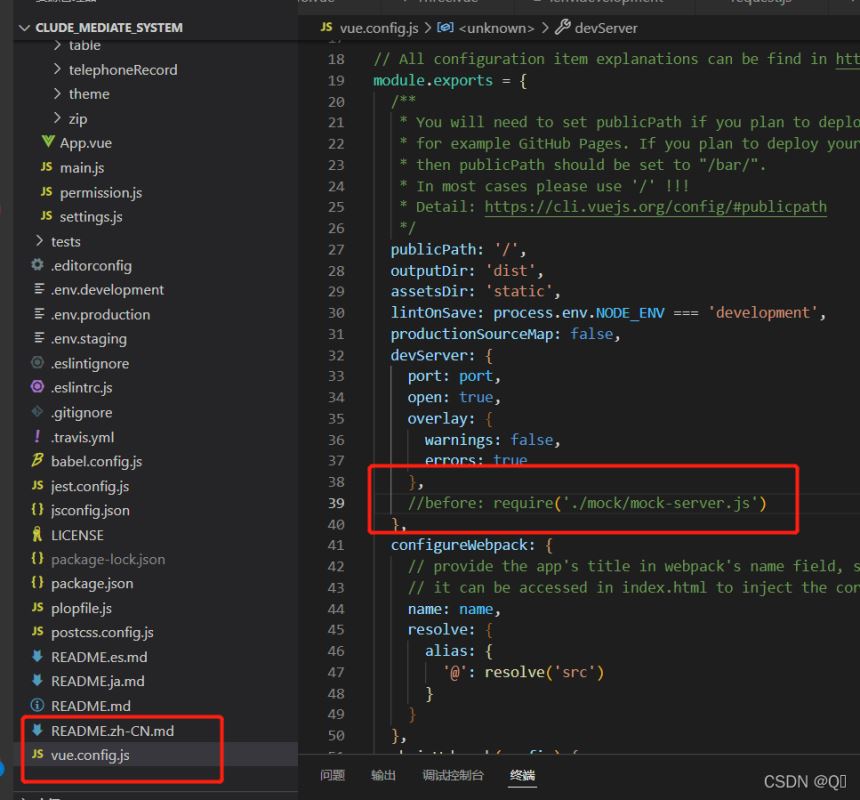Switch to the 问题 (Problems) panel tab
Viewport: 860px width, 800px height.
(332, 775)
